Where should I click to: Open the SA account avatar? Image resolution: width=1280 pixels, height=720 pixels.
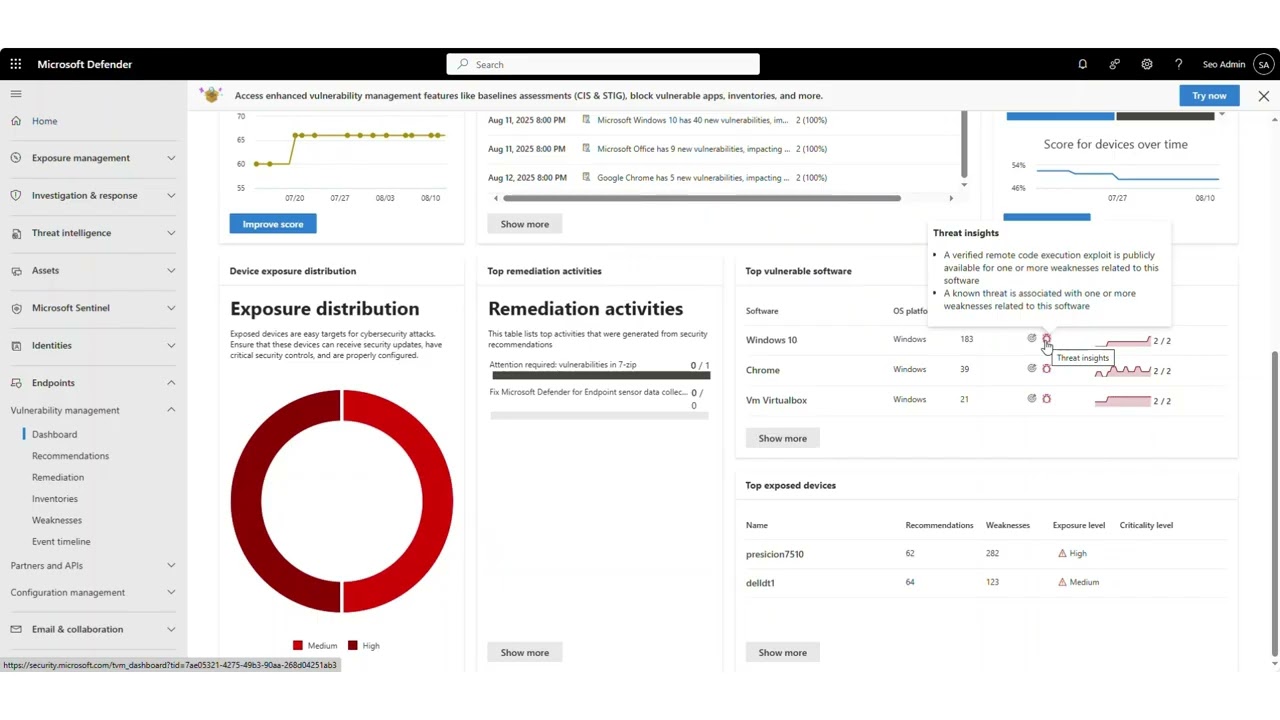(1264, 64)
